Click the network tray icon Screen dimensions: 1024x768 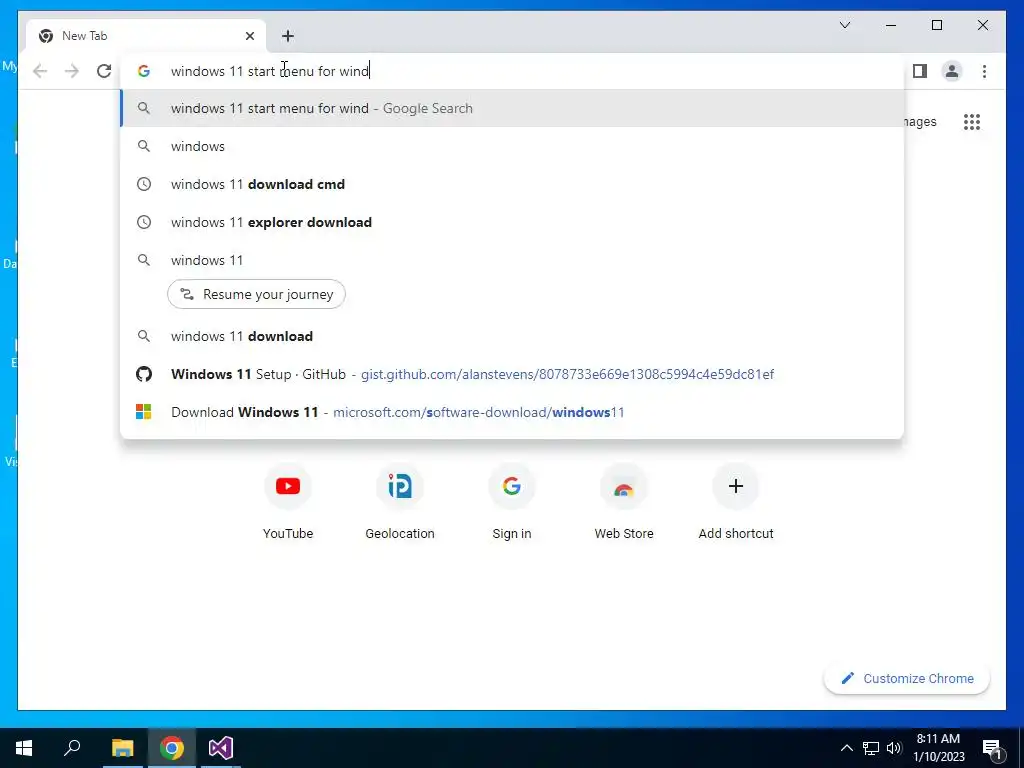coord(871,748)
